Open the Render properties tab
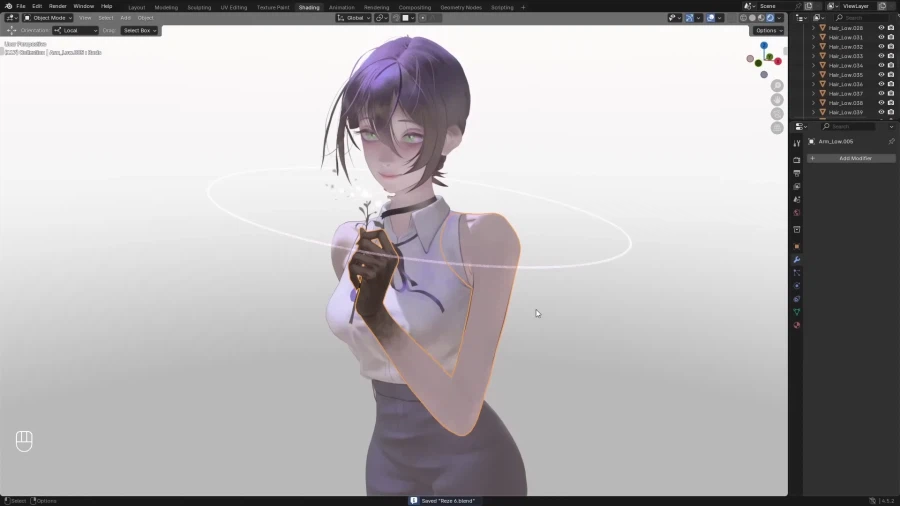900x506 pixels. pyautogui.click(x=797, y=160)
